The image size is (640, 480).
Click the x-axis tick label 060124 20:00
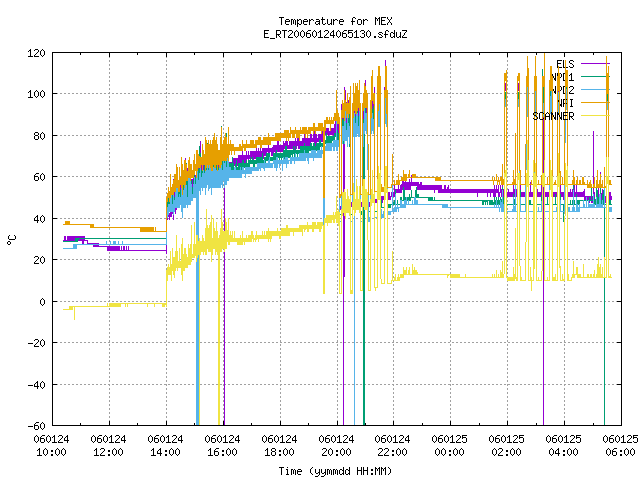pyautogui.click(x=336, y=446)
